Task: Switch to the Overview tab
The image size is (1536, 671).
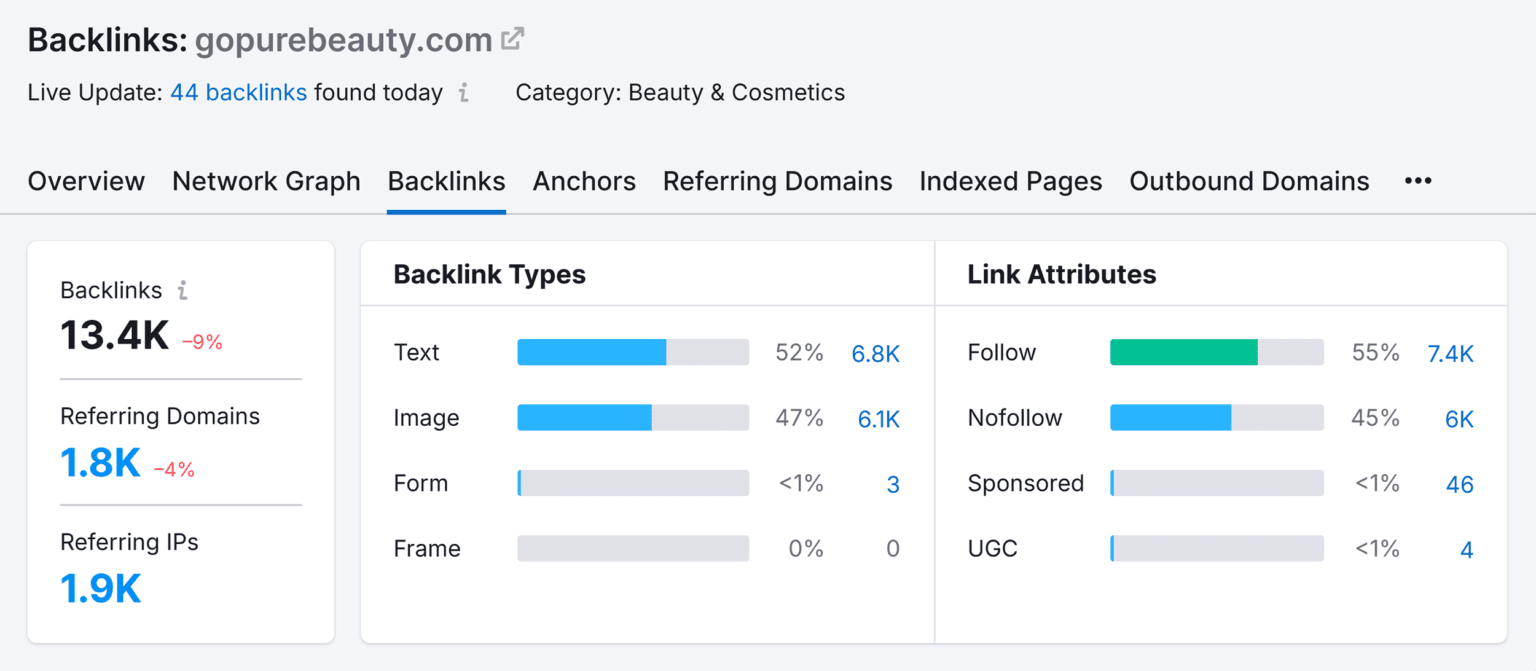Action: click(86, 181)
